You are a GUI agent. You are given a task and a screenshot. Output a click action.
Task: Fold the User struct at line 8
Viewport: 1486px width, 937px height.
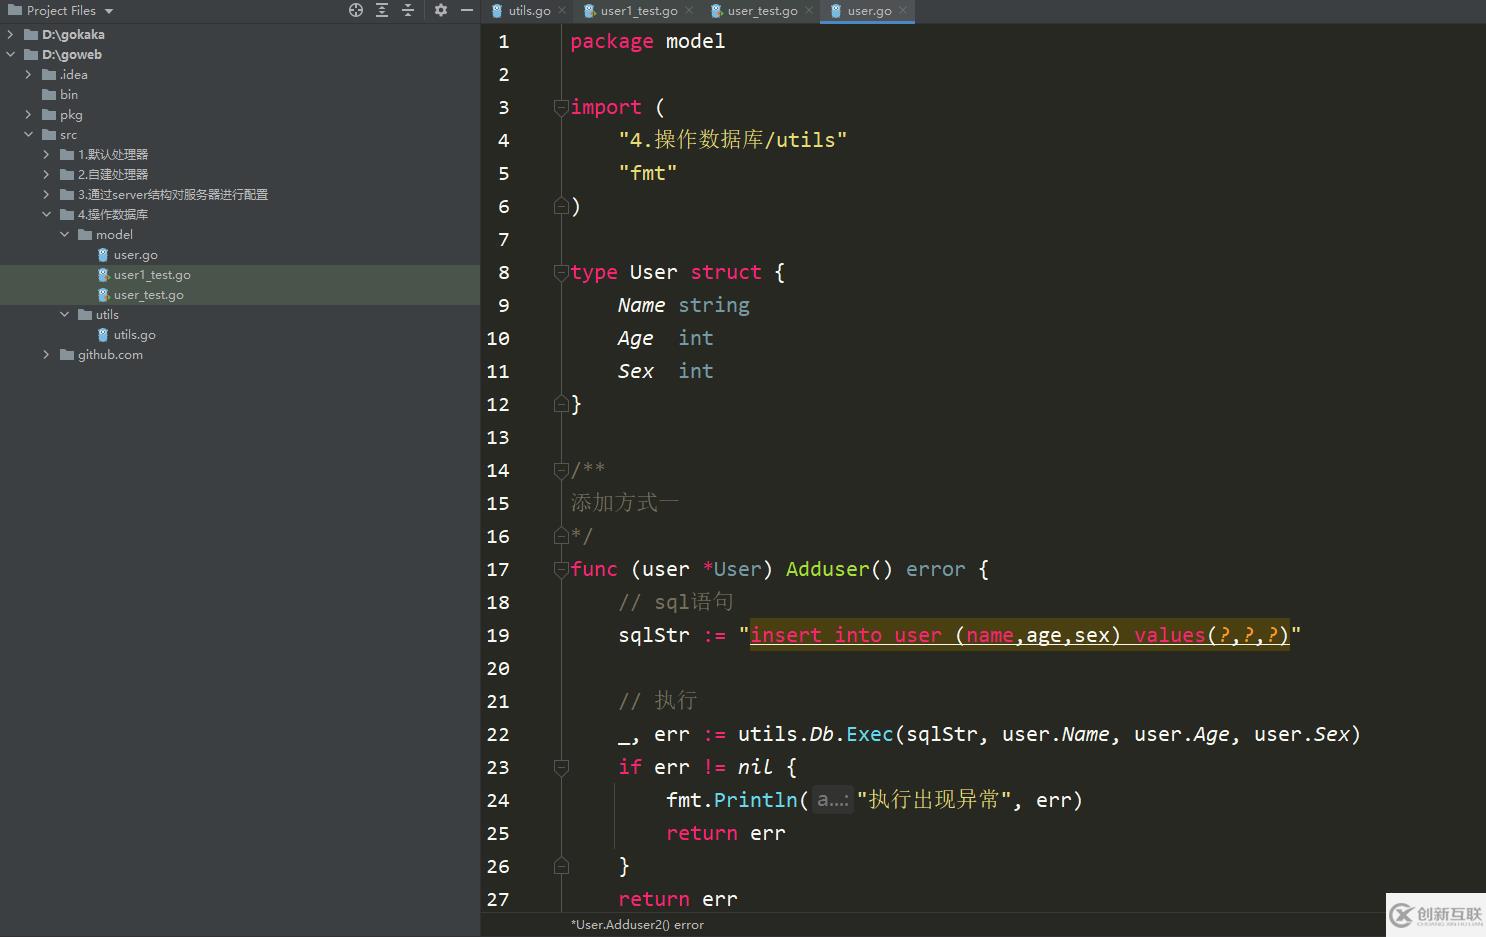[x=561, y=272]
